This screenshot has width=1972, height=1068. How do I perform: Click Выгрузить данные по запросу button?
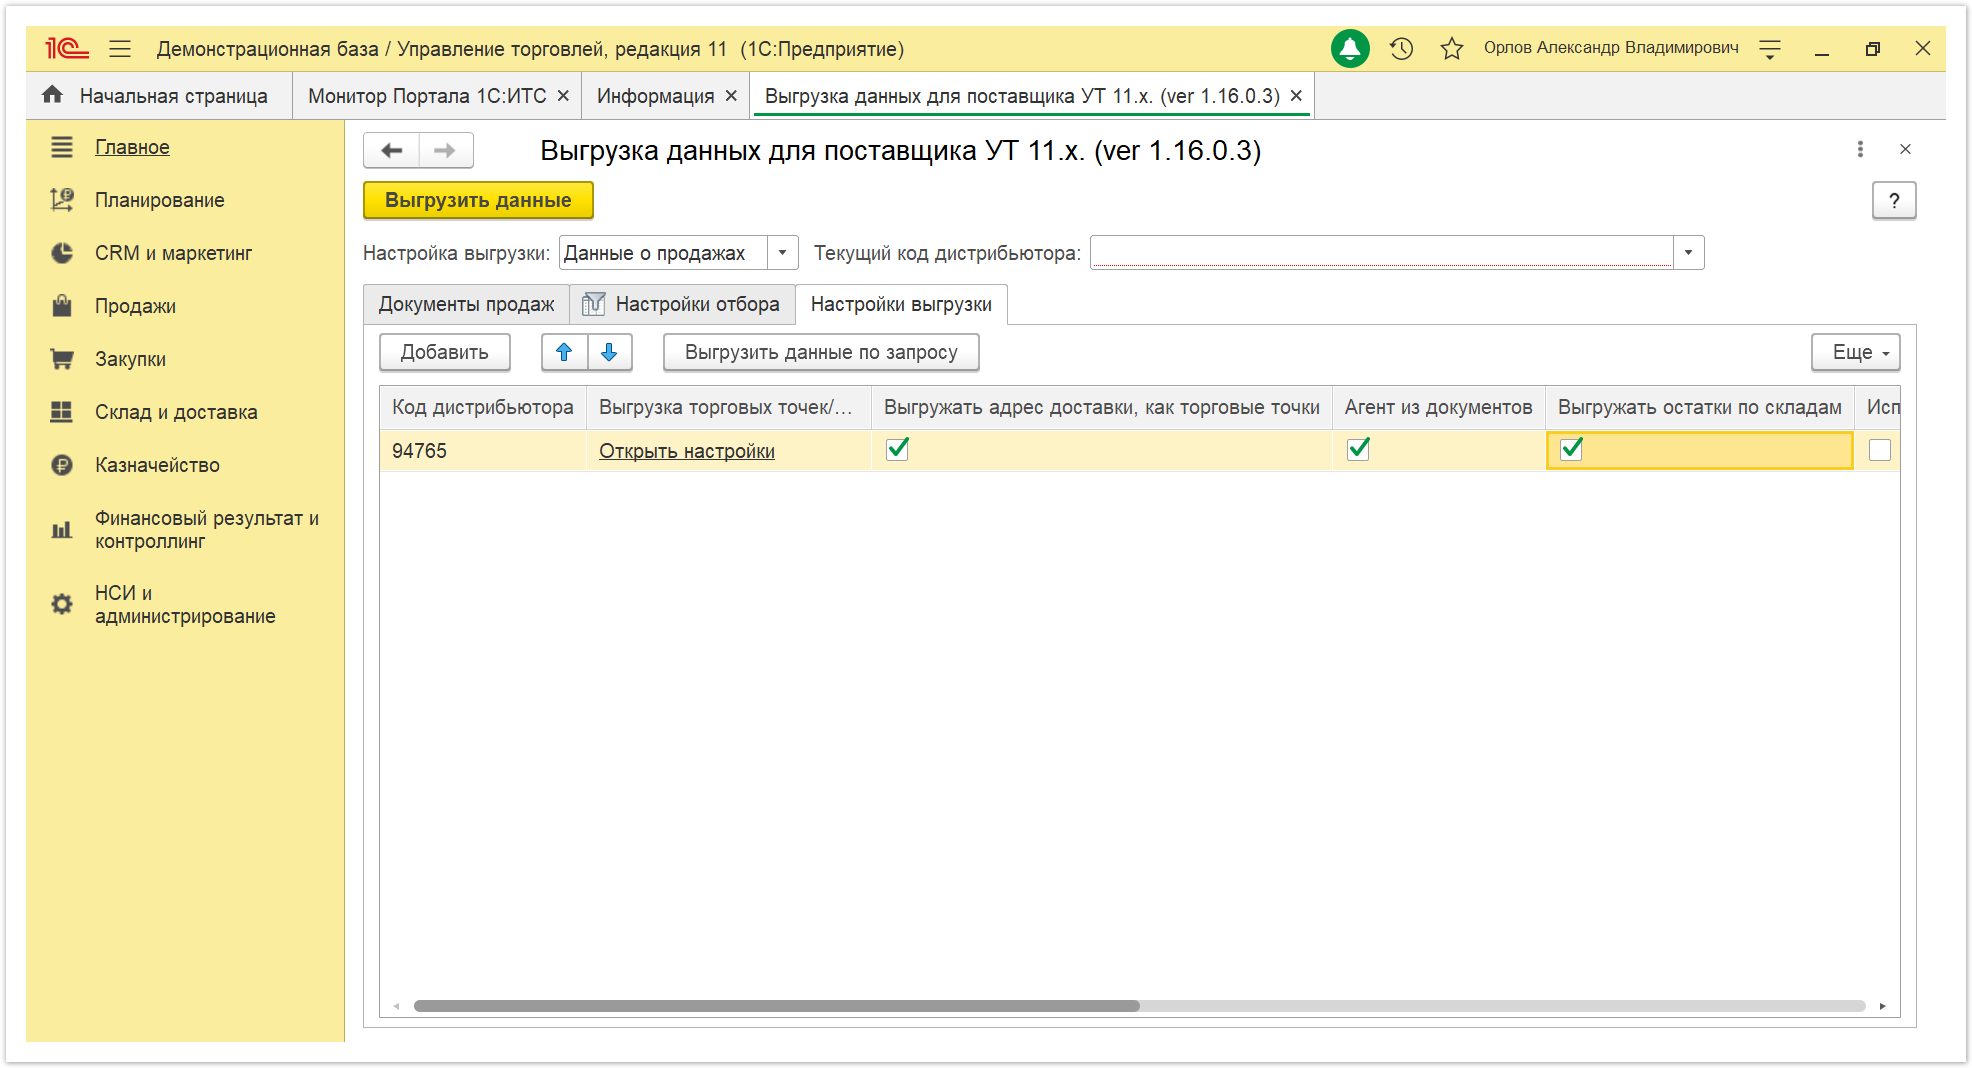(x=821, y=352)
